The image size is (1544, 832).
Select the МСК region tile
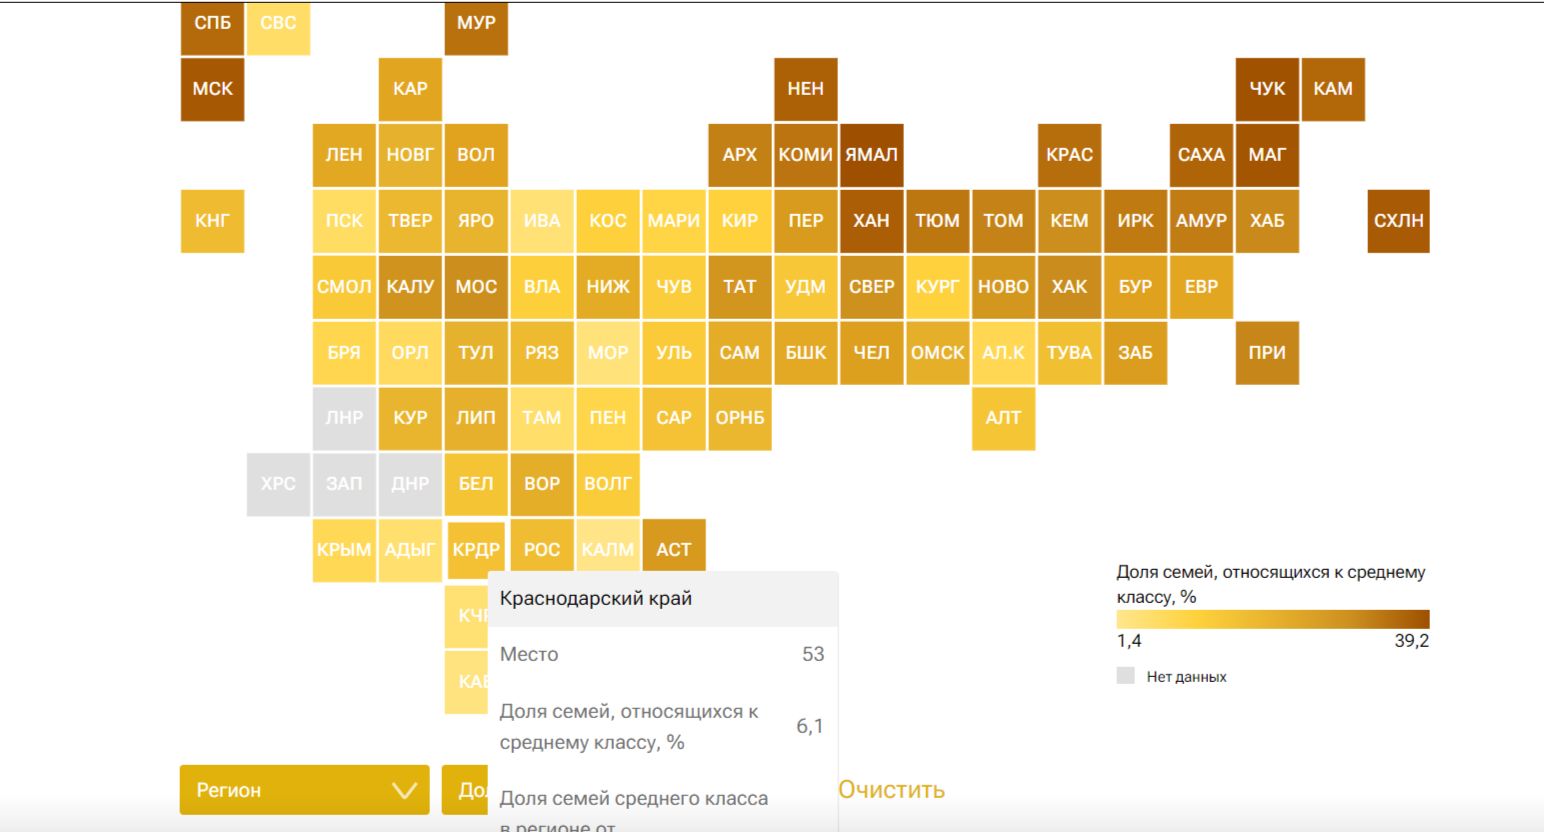212,89
